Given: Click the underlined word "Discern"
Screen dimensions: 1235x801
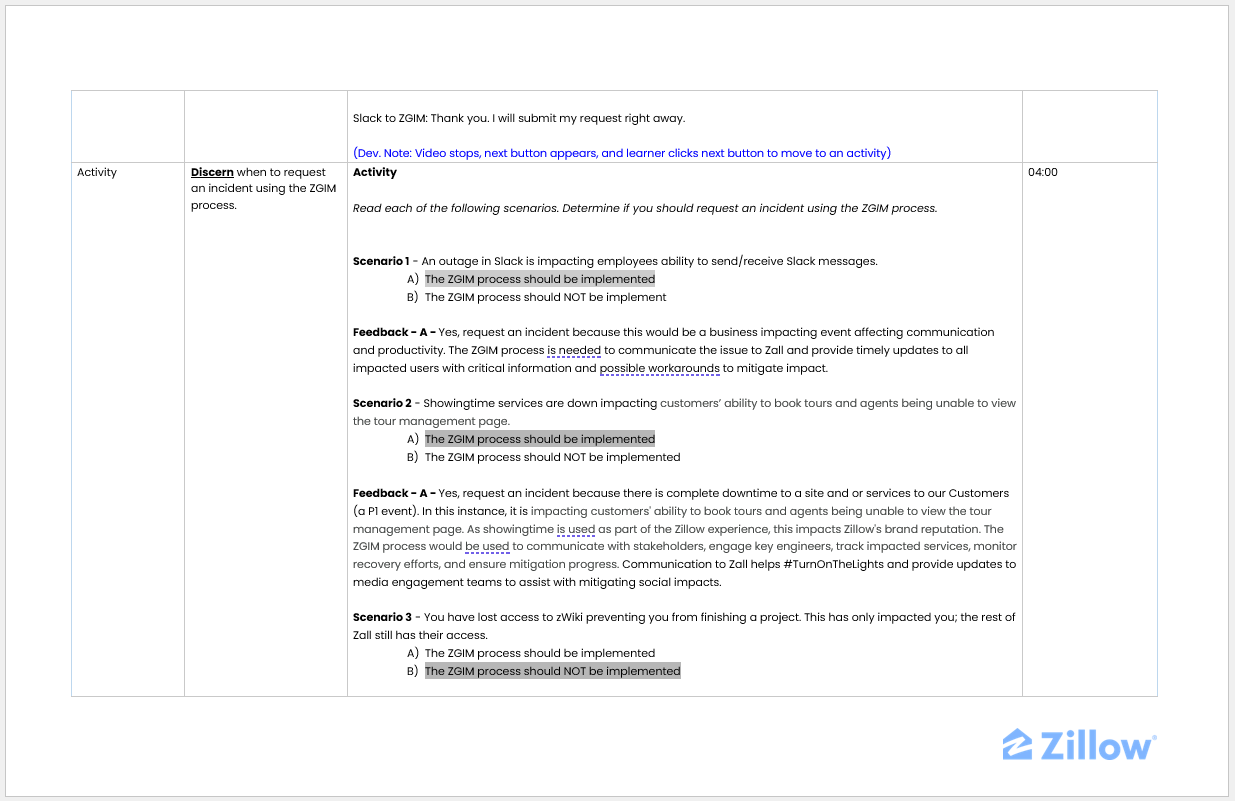Looking at the screenshot, I should [212, 172].
